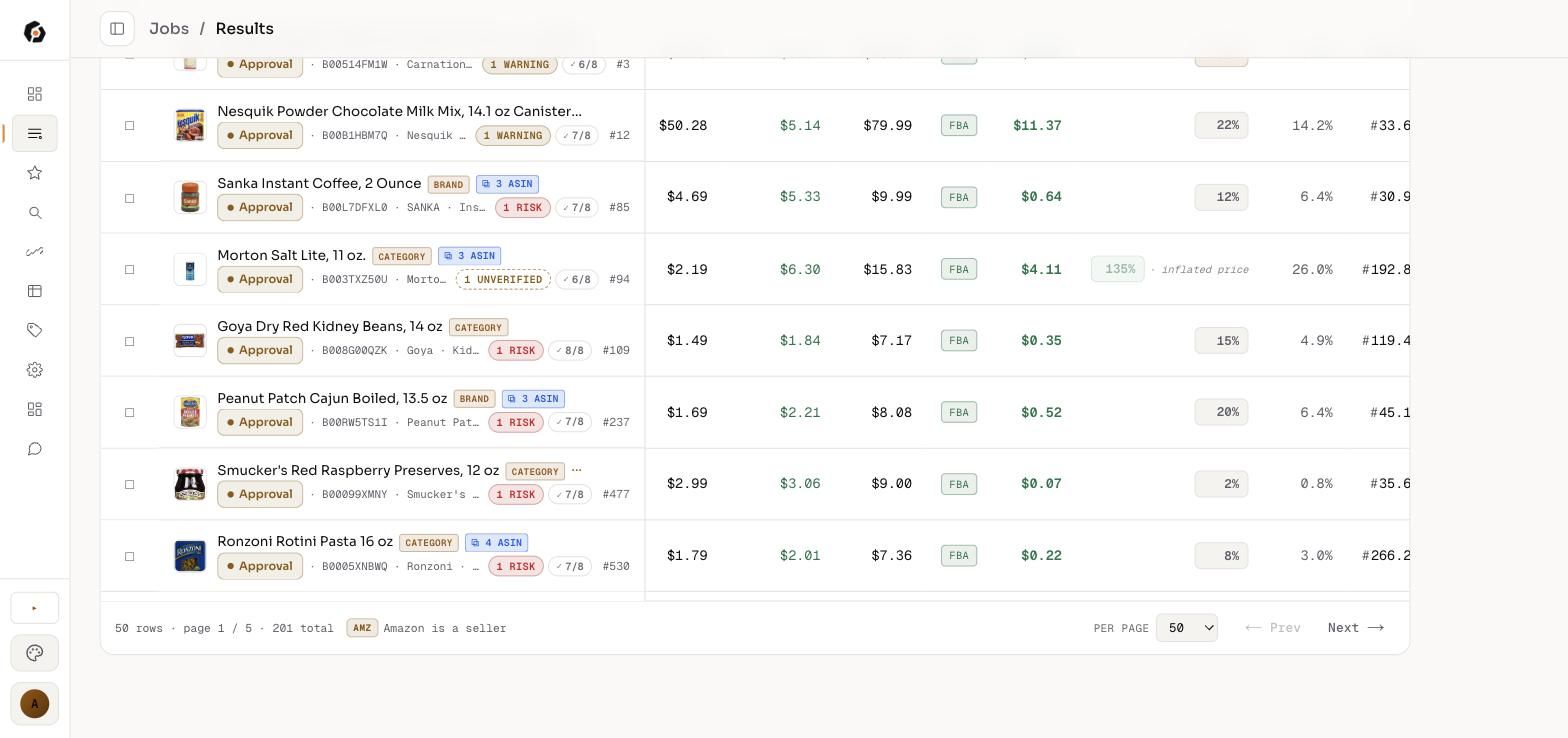
Task: Click the Goya Kidney Beans product thumbnail
Action: [190, 341]
